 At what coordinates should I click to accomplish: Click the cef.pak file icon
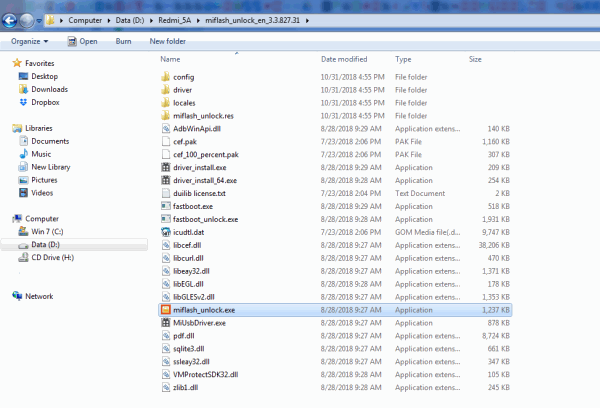click(x=165, y=142)
